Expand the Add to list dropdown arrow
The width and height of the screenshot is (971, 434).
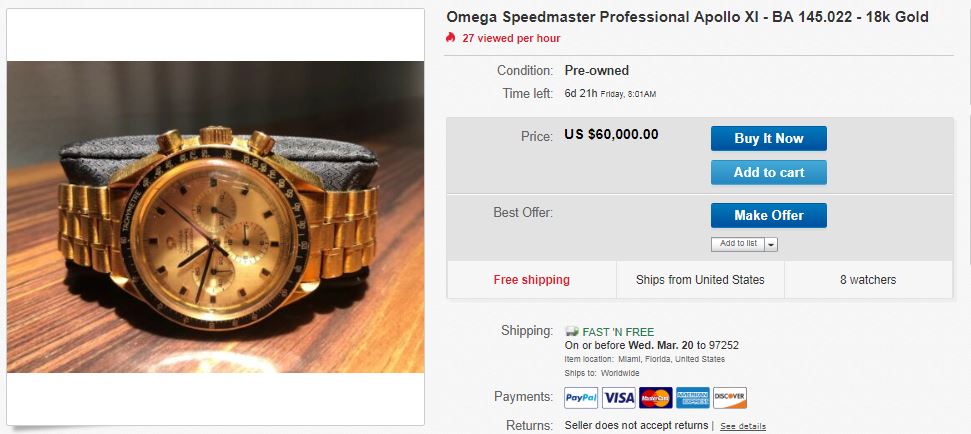pos(771,244)
